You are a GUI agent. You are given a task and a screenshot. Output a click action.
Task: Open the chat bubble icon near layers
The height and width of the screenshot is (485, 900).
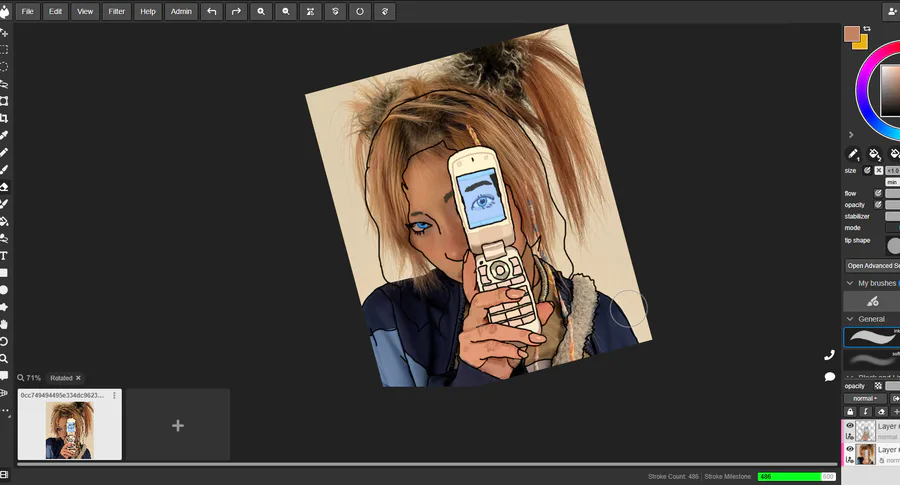[829, 377]
